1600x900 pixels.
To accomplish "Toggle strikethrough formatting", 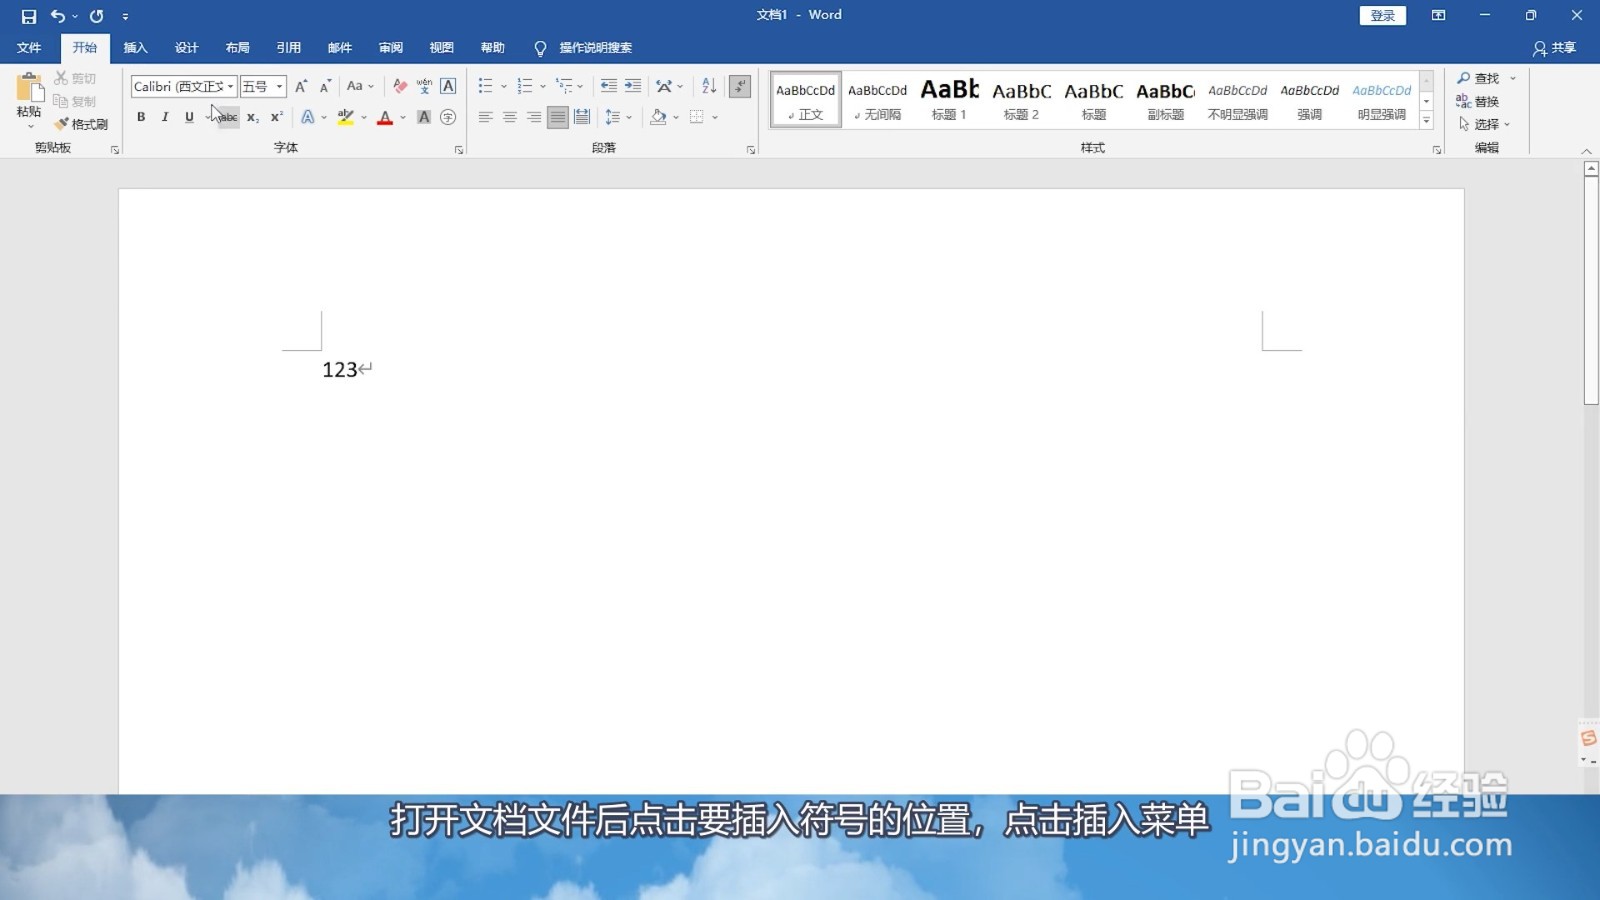I will (229, 117).
